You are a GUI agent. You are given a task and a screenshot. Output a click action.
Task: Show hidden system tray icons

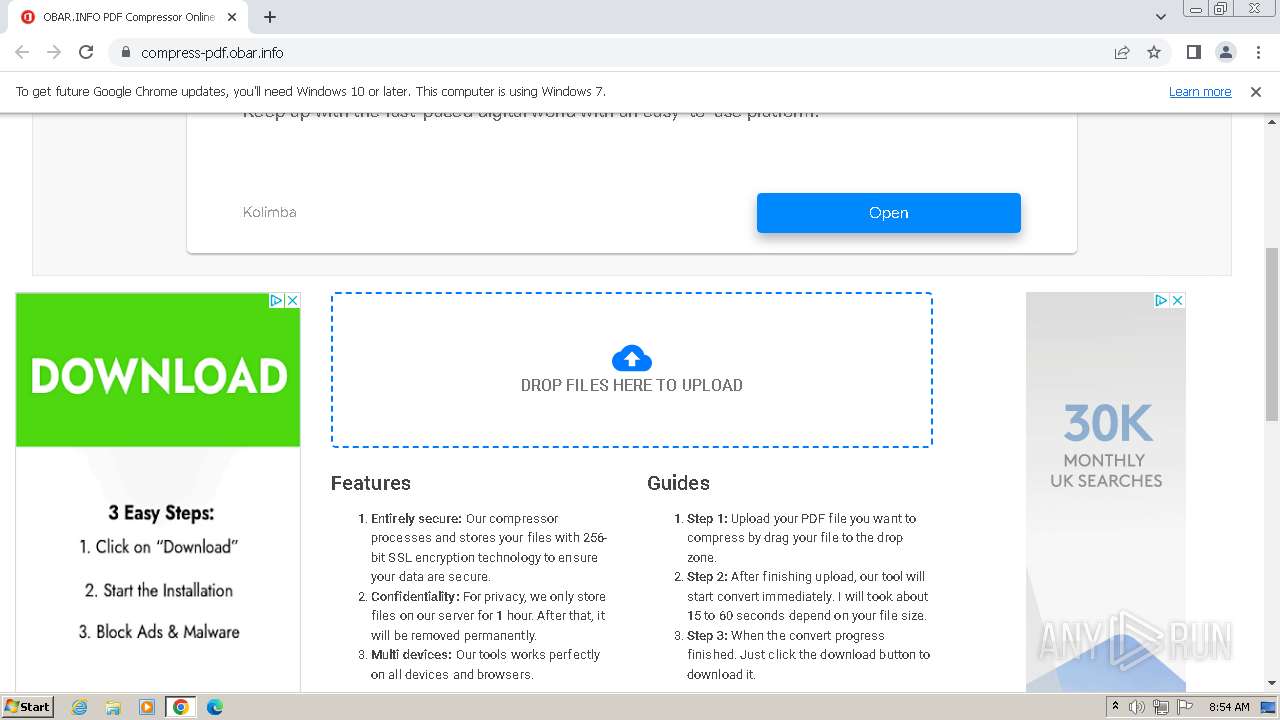coord(1115,707)
